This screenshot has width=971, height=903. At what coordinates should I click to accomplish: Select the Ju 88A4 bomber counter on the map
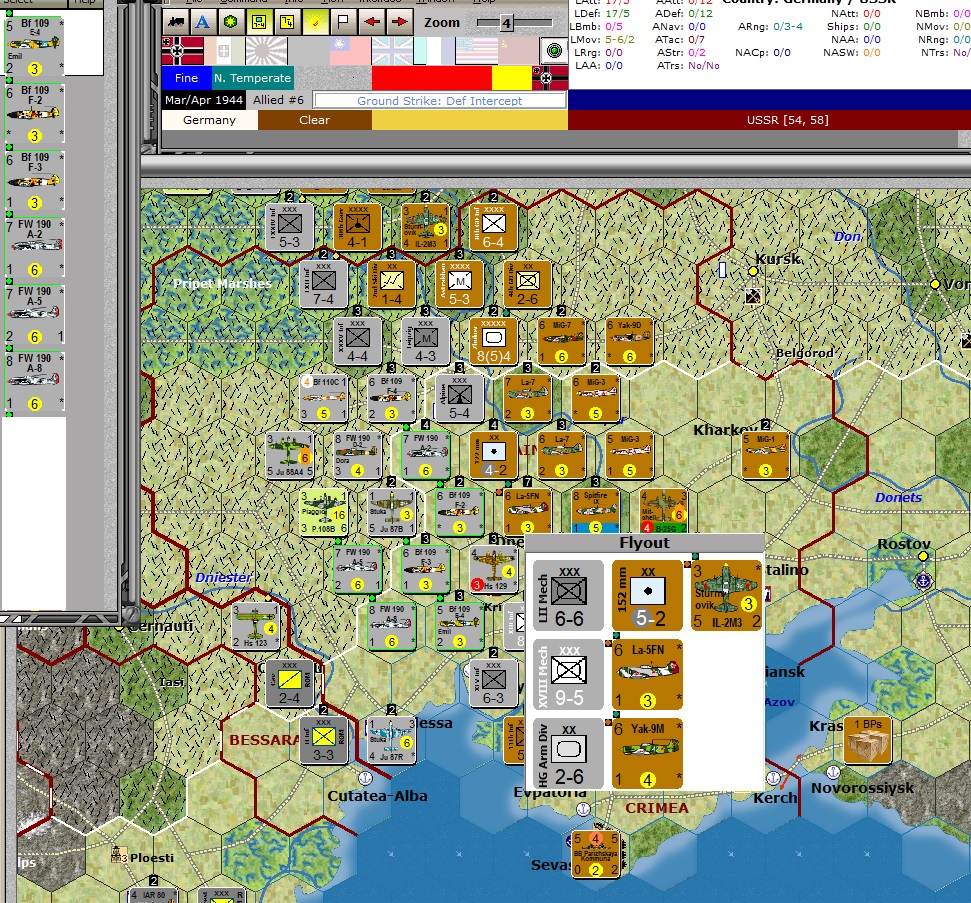(289, 455)
